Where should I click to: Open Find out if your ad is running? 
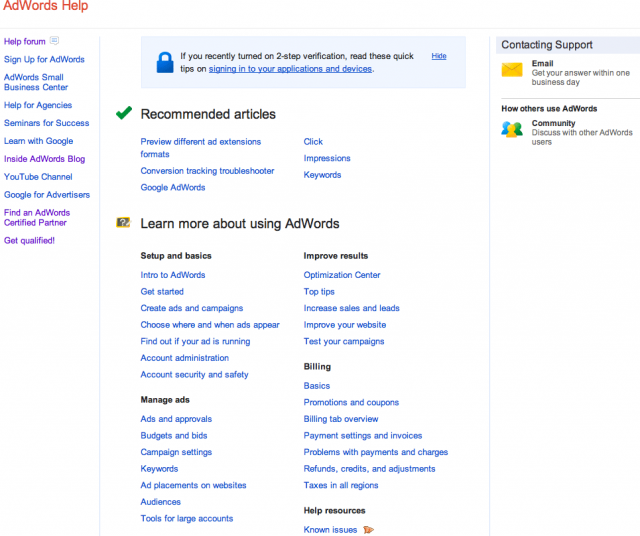pyautogui.click(x=196, y=341)
